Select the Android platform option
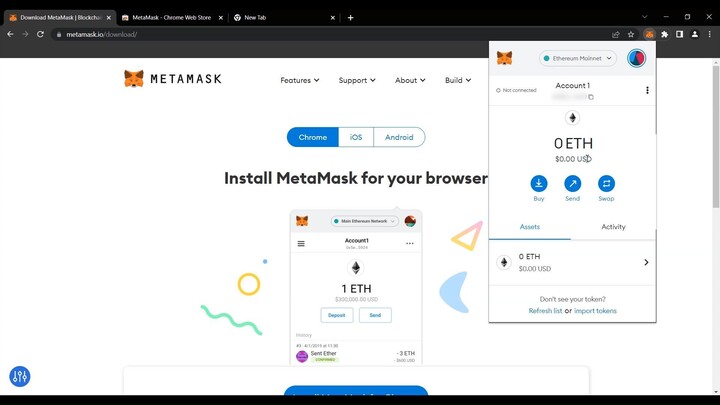720x405 pixels. pyautogui.click(x=399, y=137)
